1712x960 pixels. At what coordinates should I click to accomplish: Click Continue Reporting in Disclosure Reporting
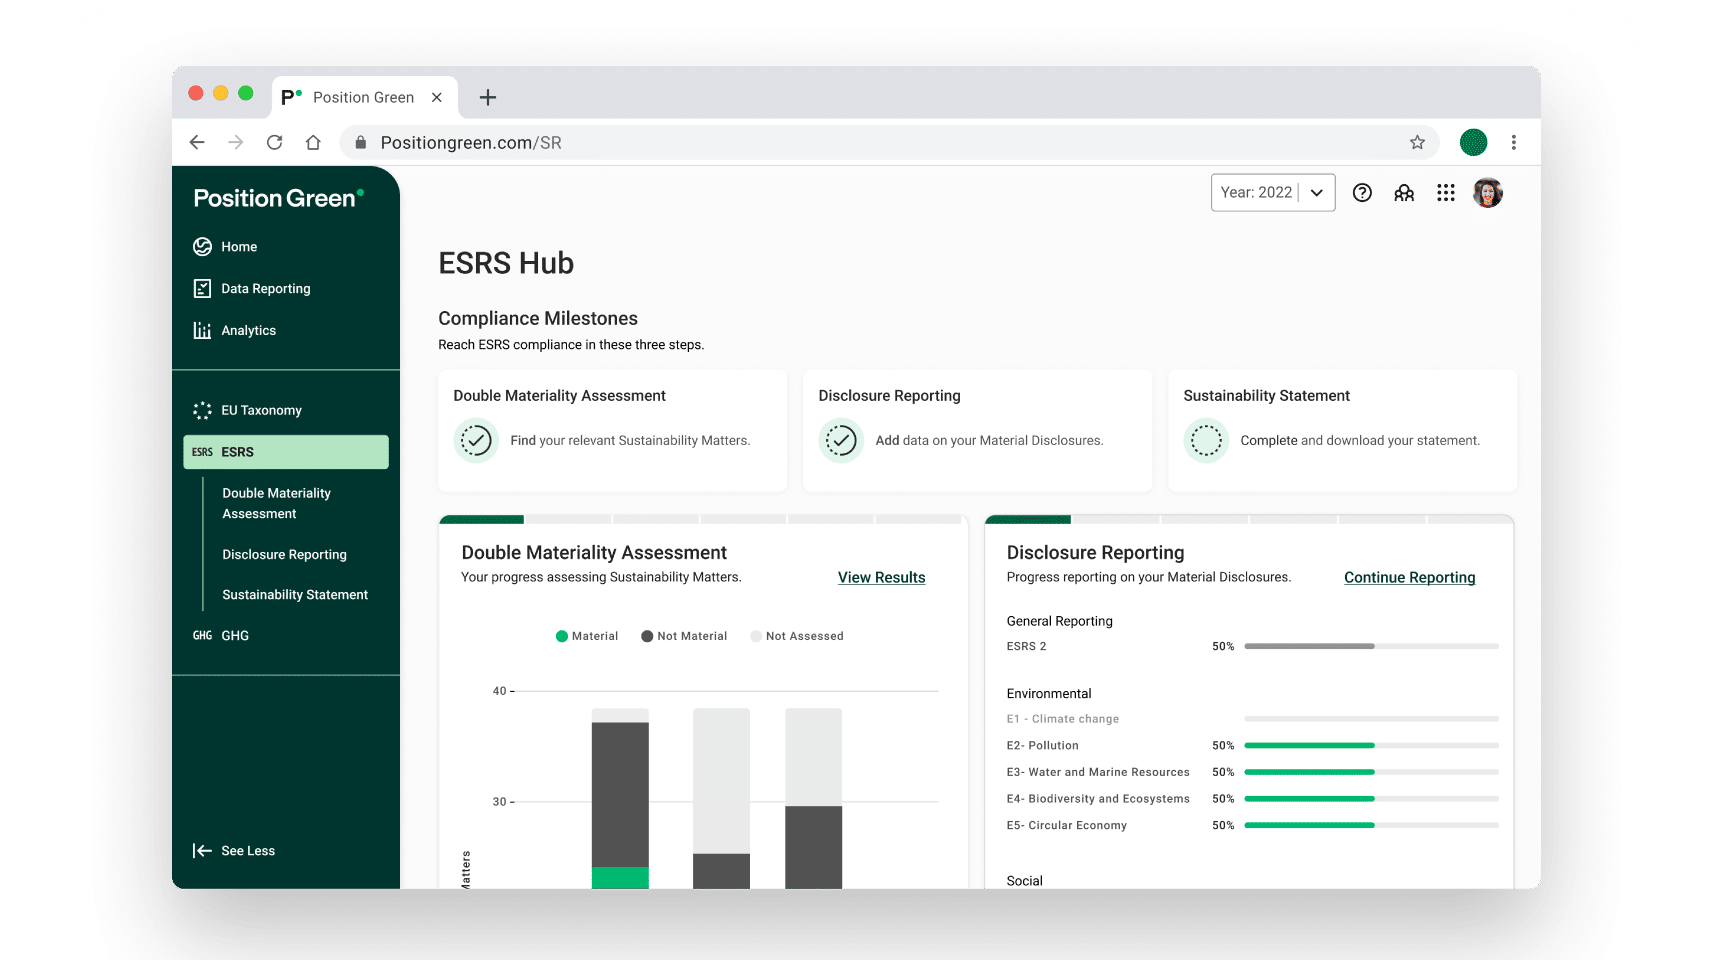1409,577
